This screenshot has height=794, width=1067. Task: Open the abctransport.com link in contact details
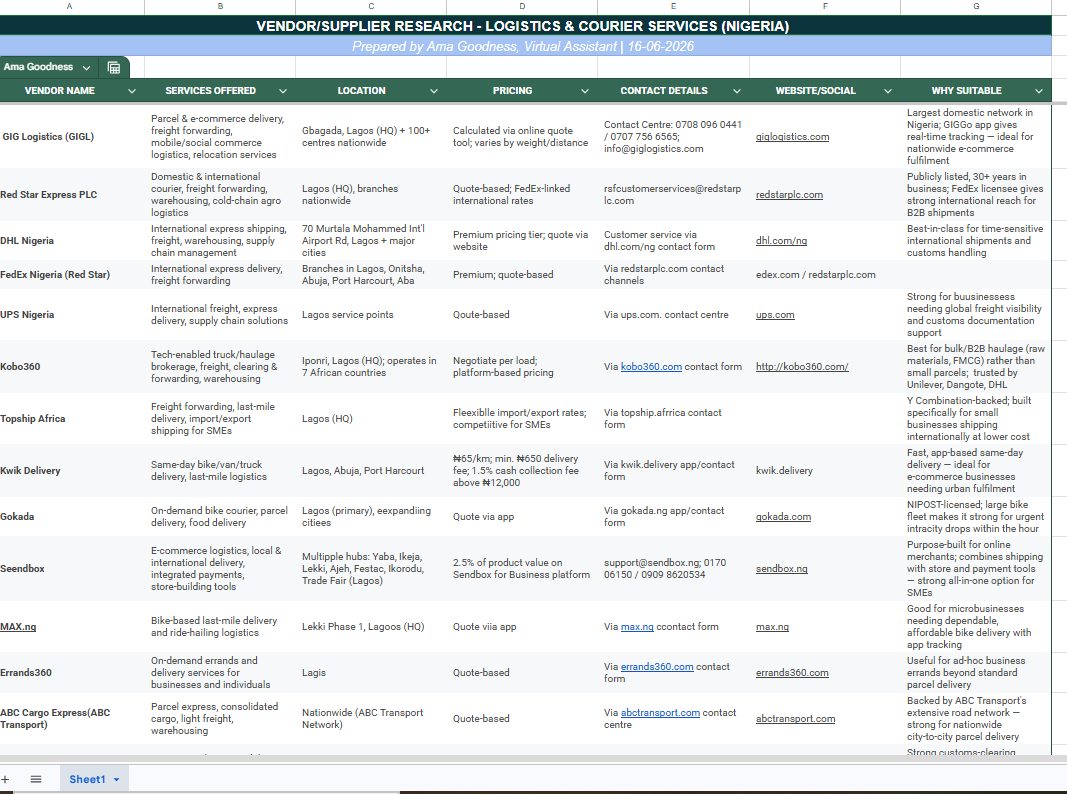click(x=660, y=713)
